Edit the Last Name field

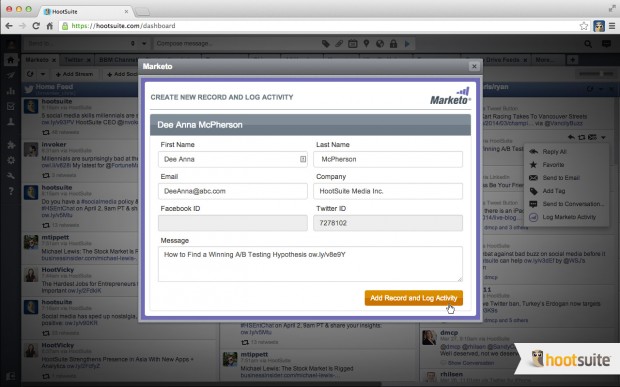coord(388,159)
